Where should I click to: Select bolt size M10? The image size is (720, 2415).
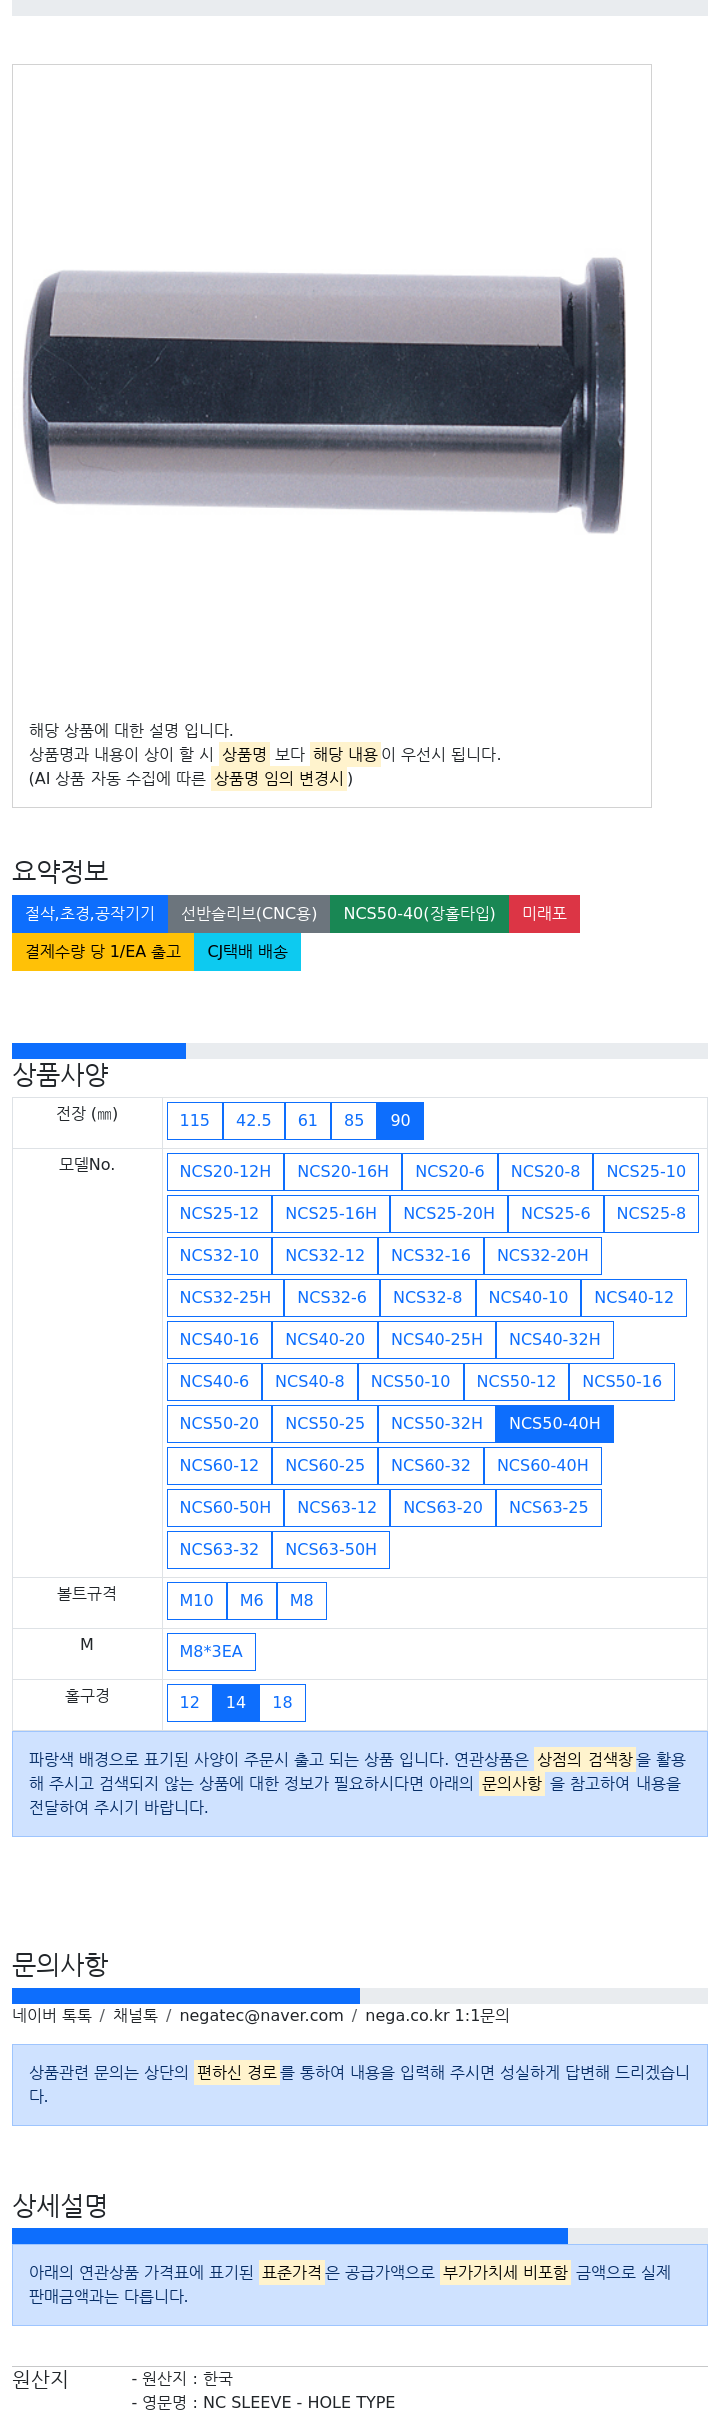tap(196, 1601)
